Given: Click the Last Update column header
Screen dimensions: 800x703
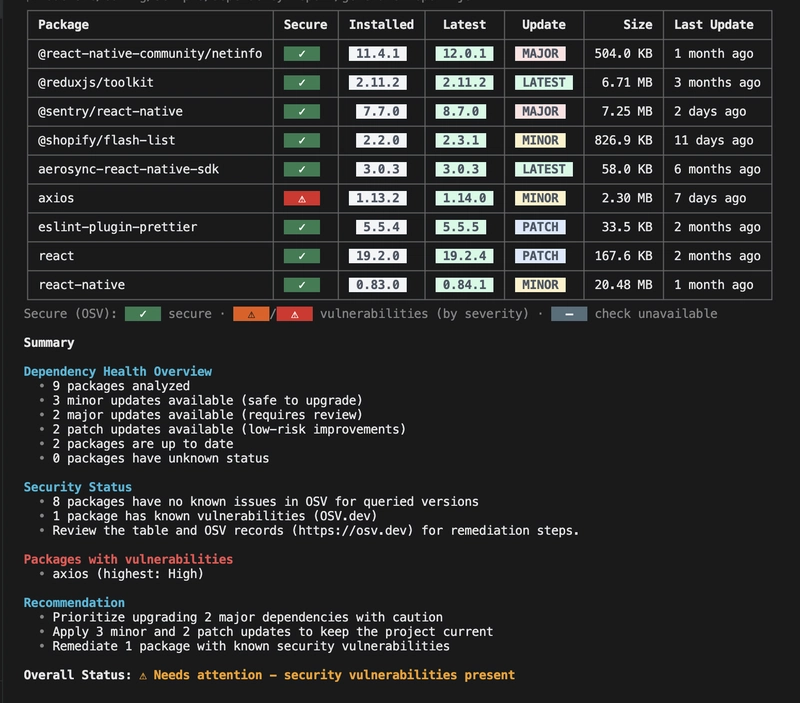Looking at the screenshot, I should tap(716, 24).
